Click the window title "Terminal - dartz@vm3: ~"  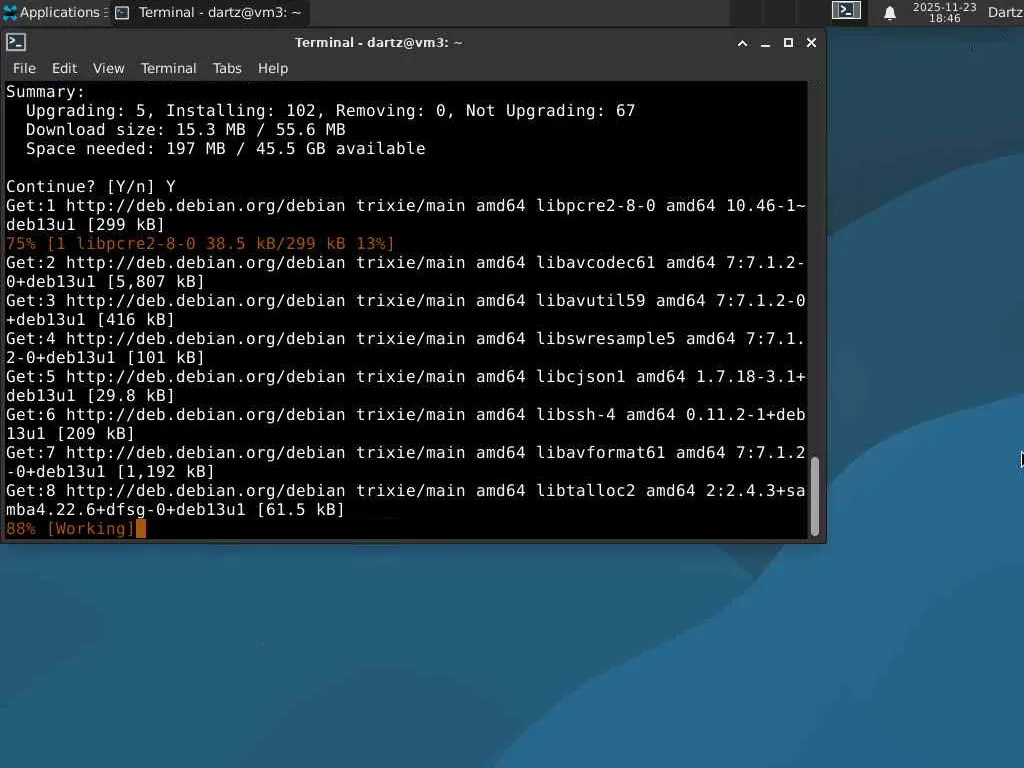click(379, 42)
